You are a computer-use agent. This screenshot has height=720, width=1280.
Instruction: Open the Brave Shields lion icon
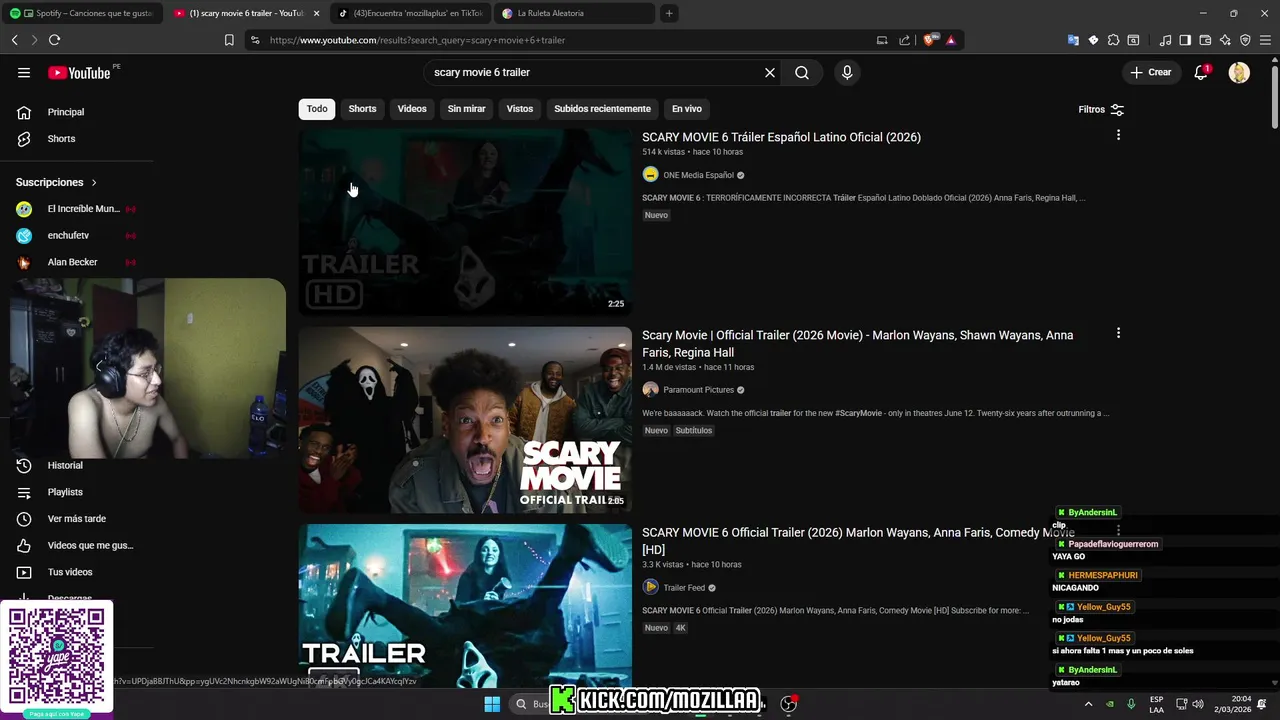(929, 40)
